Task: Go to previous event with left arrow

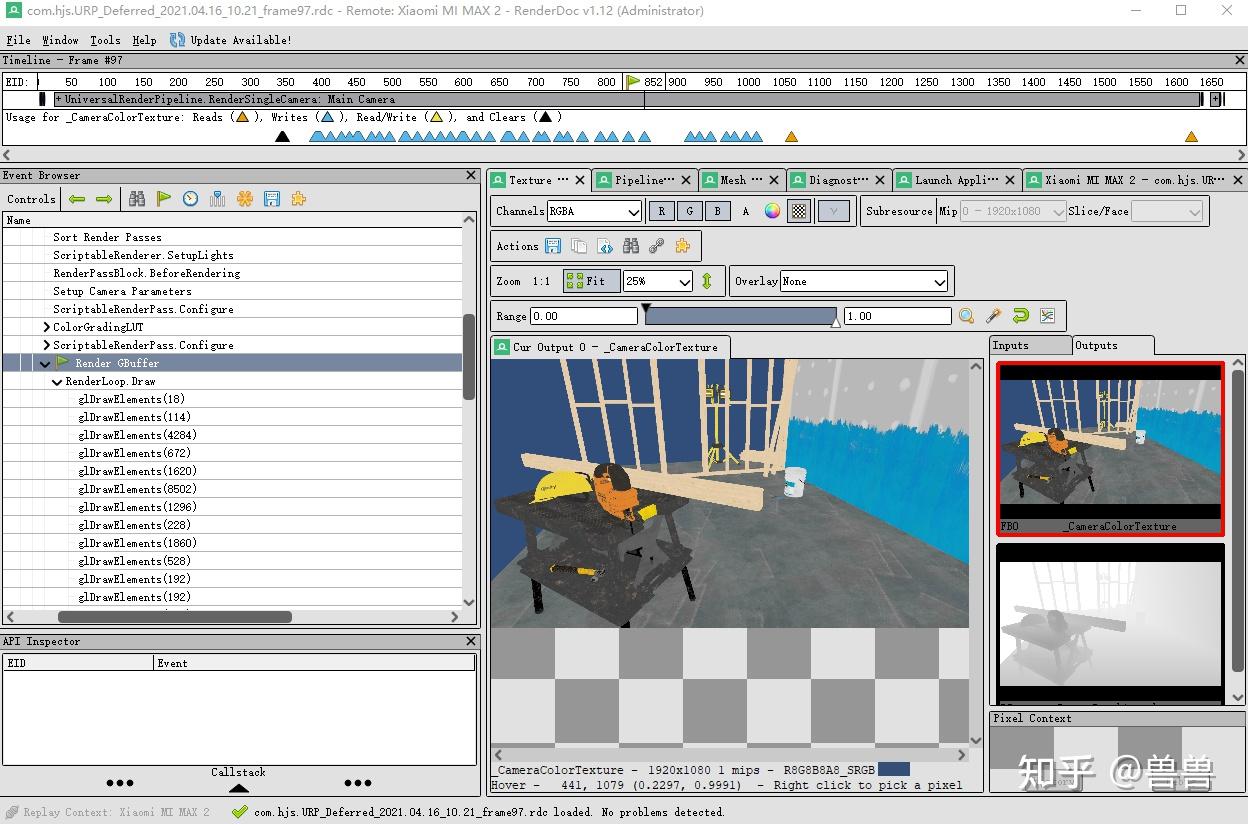Action: 77,199
